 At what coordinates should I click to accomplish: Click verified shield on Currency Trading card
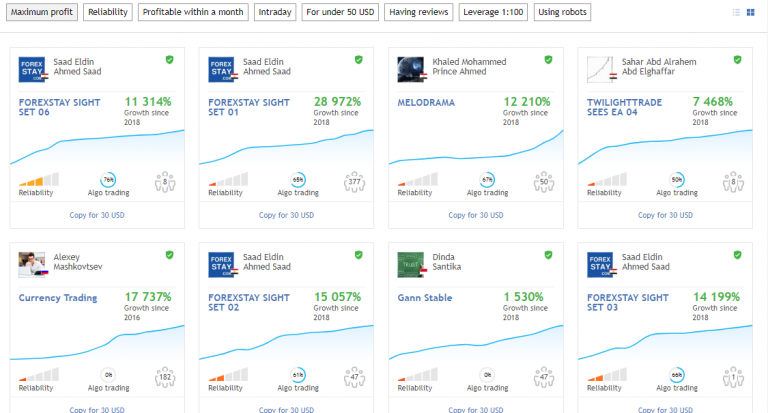[169, 255]
